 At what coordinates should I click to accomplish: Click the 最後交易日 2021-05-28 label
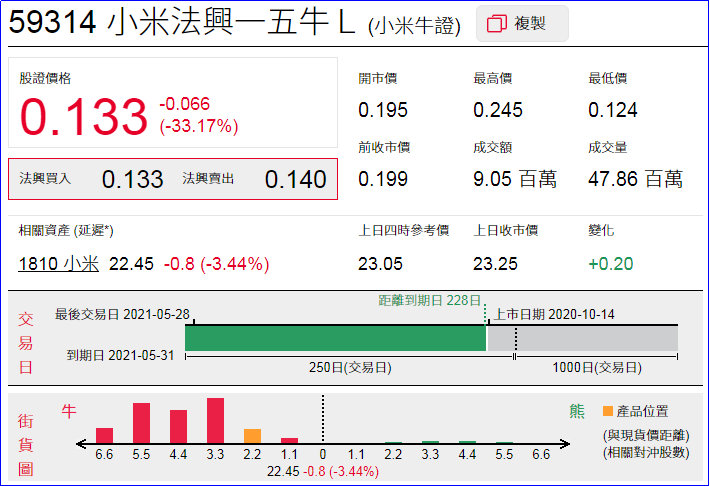[x=122, y=314]
